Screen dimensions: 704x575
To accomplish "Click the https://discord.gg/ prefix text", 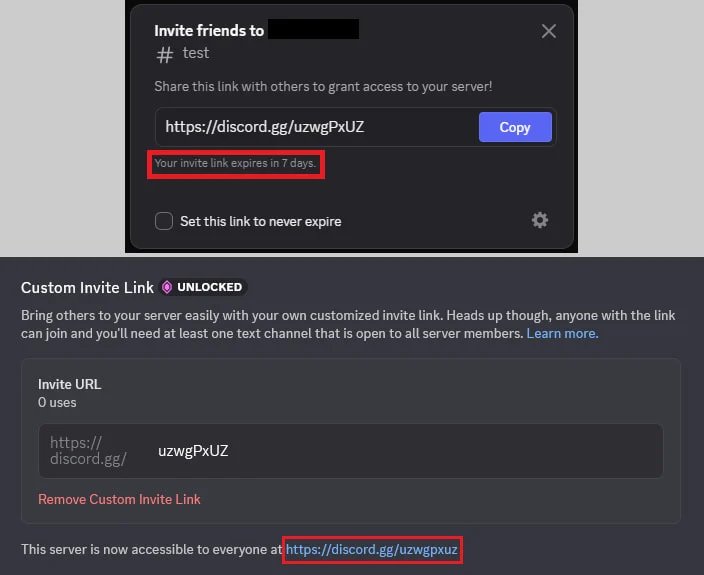I will [x=88, y=451].
